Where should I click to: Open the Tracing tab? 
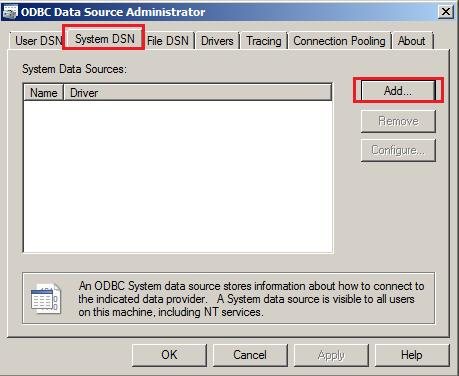[264, 41]
